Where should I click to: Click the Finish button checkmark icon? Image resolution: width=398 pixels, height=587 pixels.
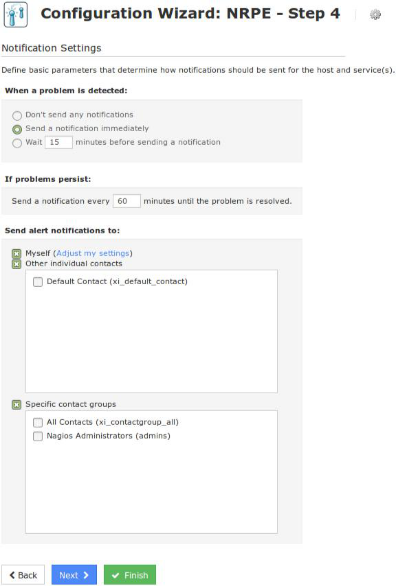tap(116, 575)
